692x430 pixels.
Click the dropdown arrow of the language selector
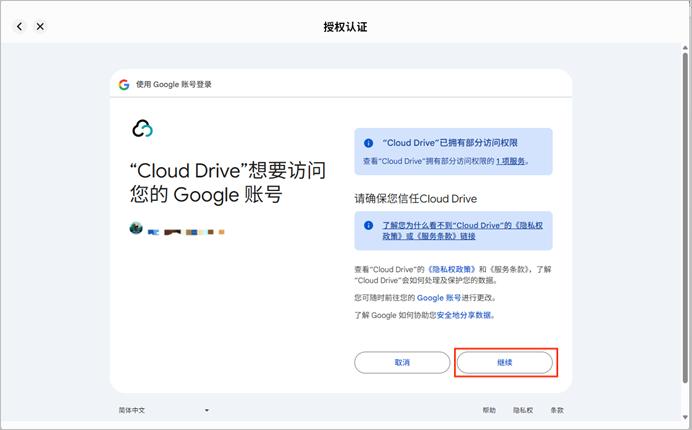tap(207, 410)
